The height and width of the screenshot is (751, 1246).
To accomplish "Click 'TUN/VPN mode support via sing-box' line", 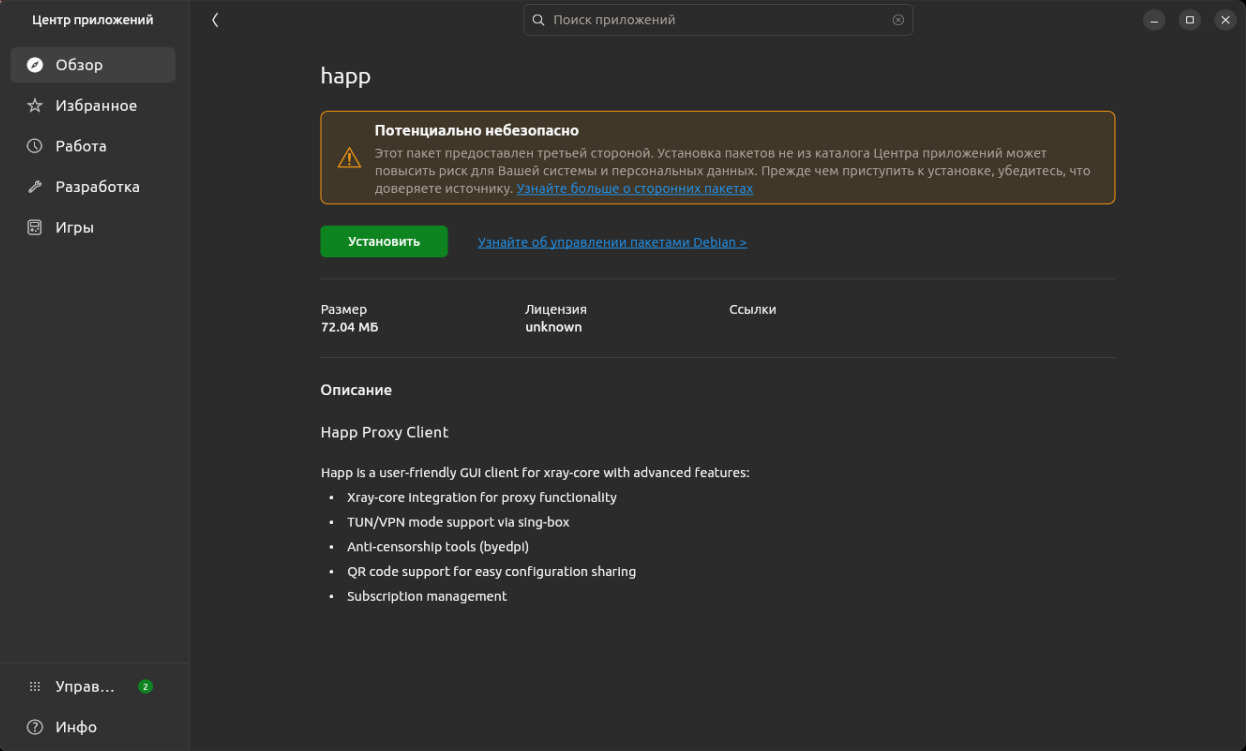I will tap(458, 522).
